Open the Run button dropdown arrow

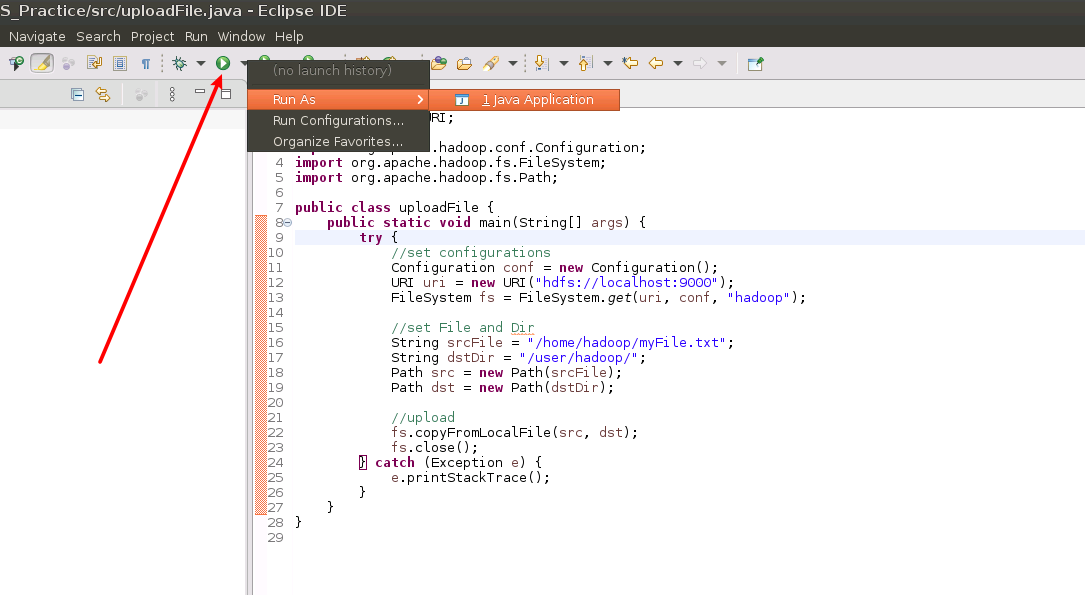point(242,62)
